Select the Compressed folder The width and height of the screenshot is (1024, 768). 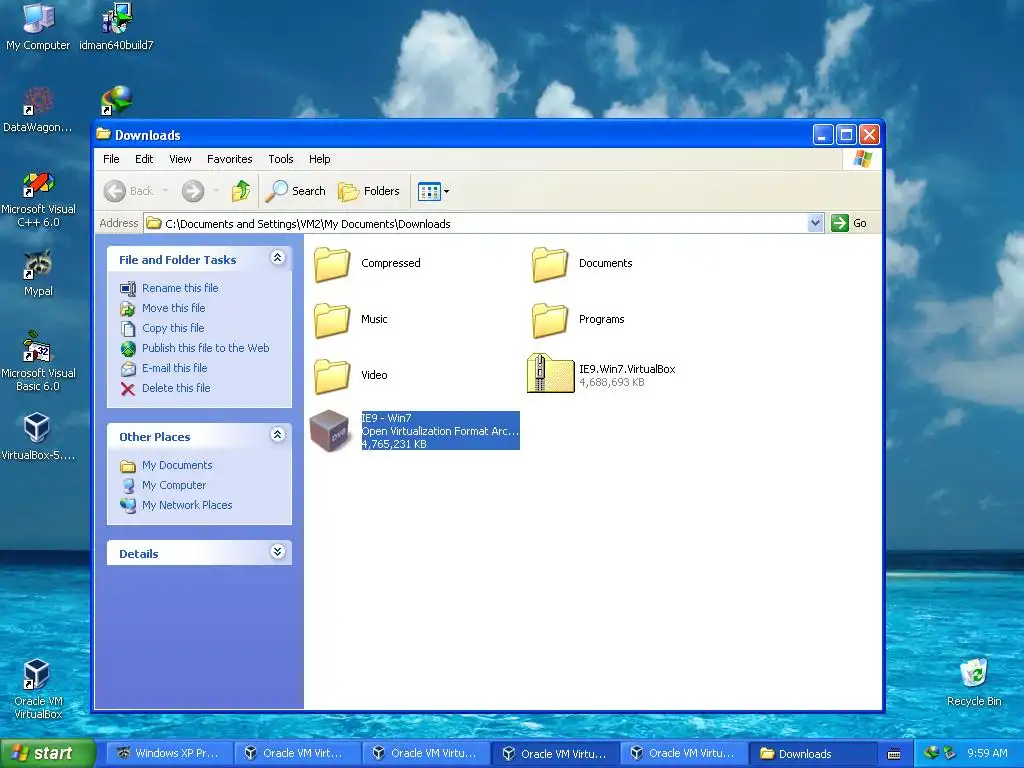click(367, 263)
